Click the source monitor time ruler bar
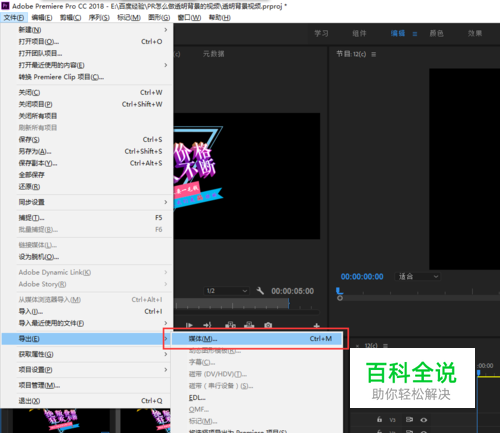 [232, 303]
